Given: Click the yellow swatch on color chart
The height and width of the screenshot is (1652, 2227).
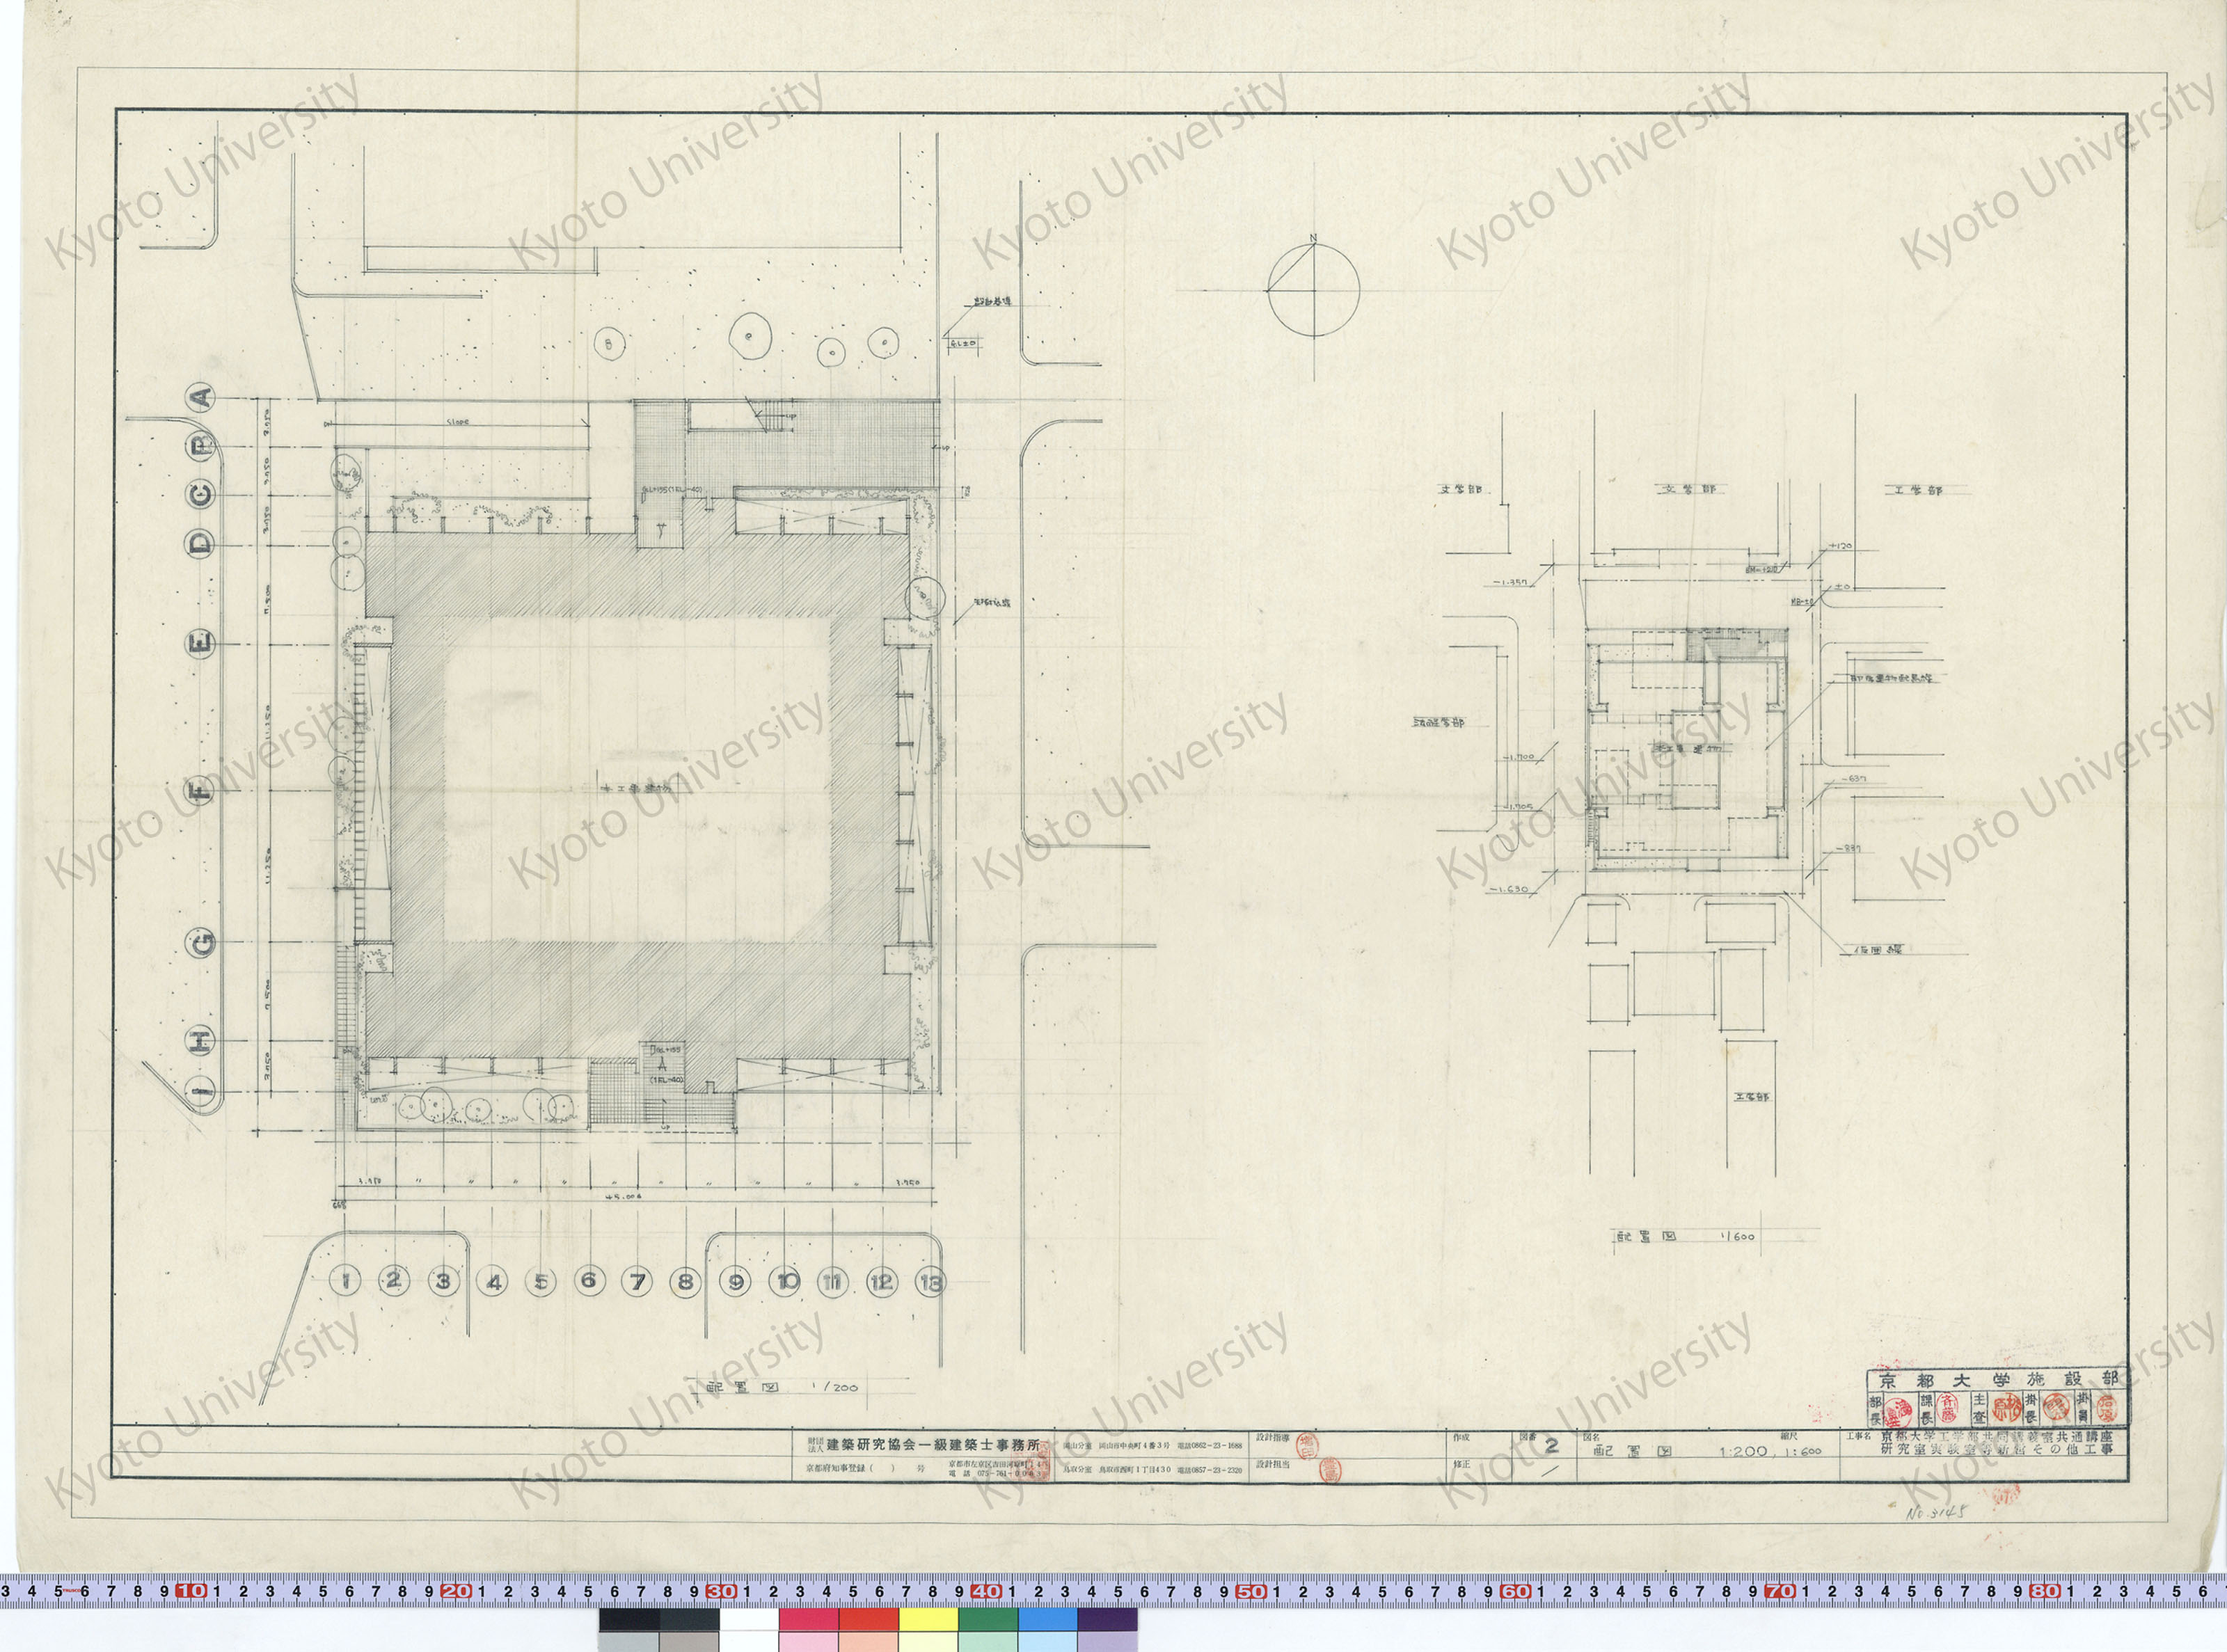Looking at the screenshot, I should [x=928, y=1619].
